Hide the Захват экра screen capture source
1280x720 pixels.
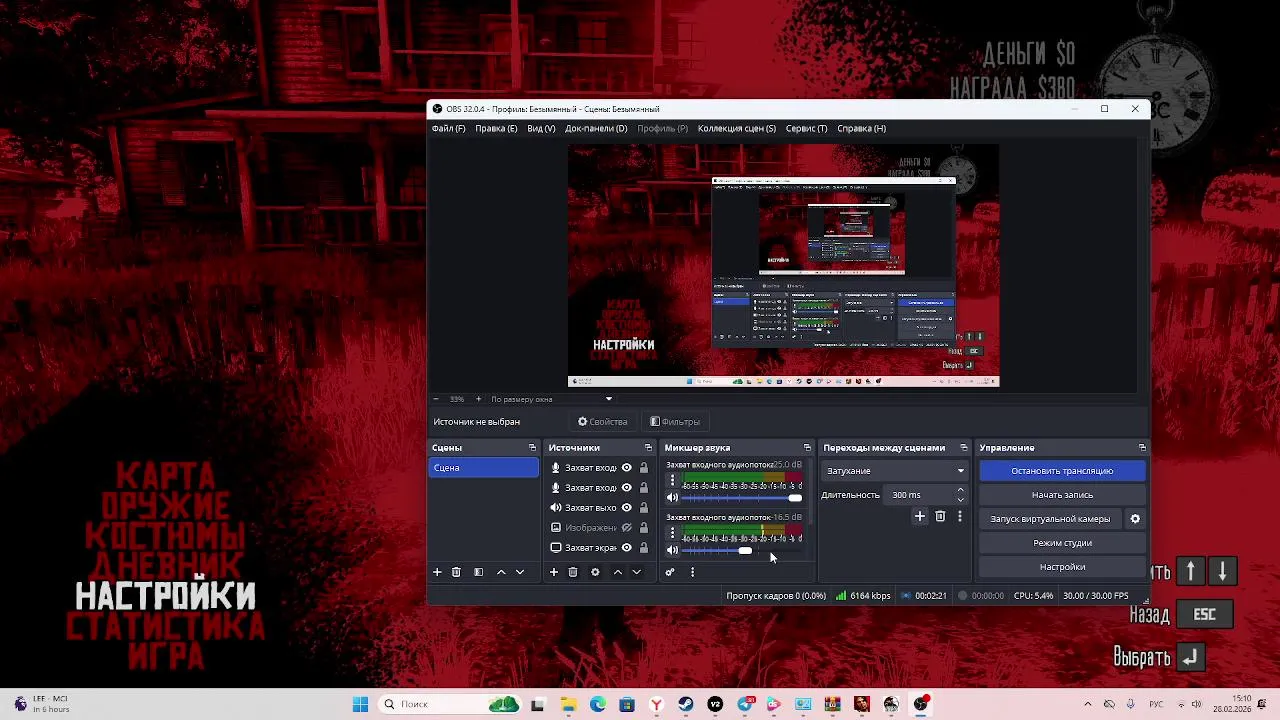click(627, 548)
